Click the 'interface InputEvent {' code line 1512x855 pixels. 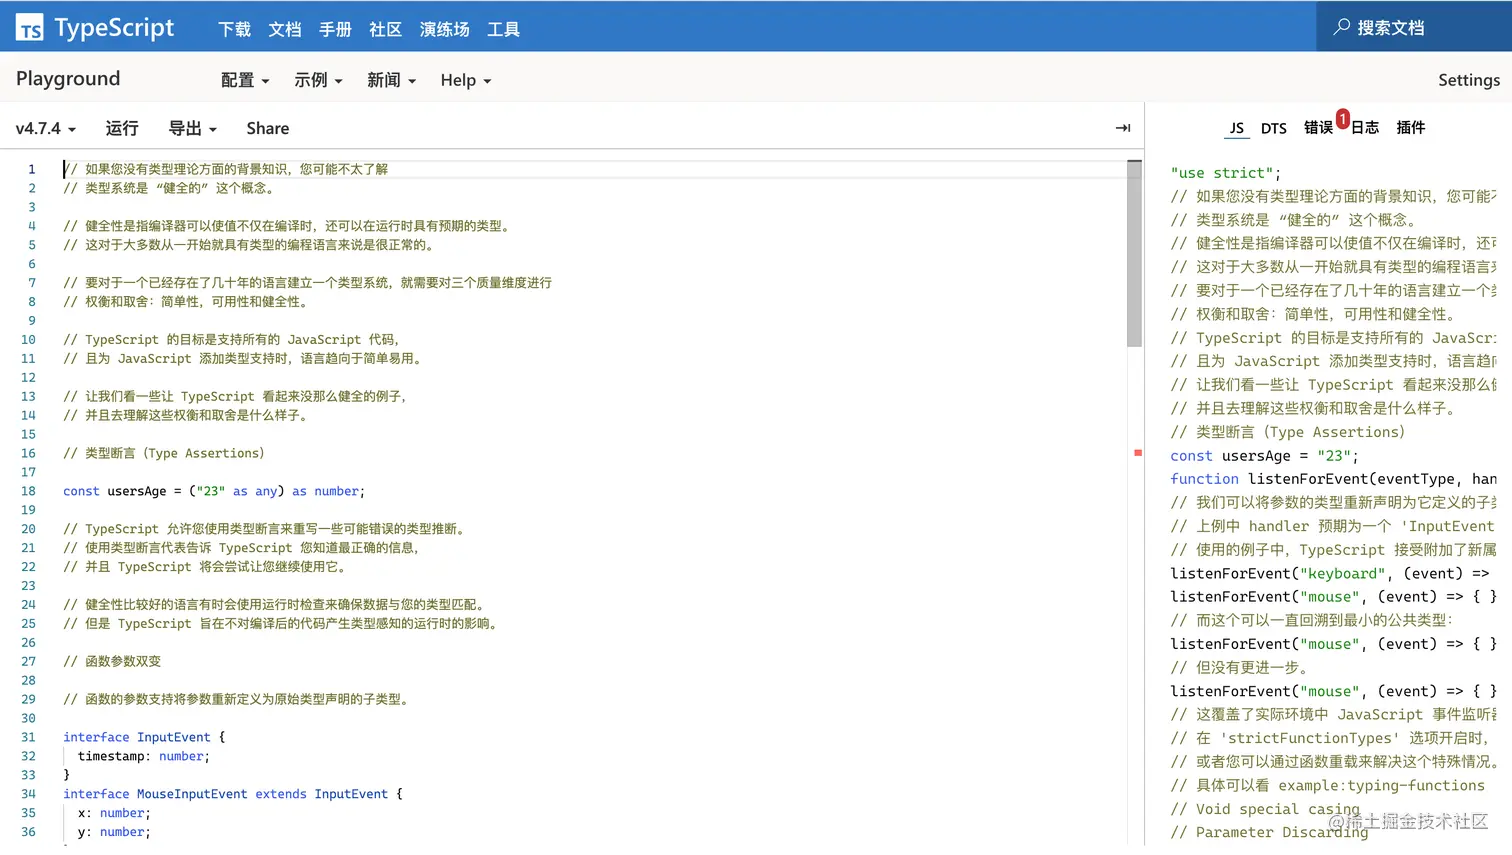coord(144,737)
